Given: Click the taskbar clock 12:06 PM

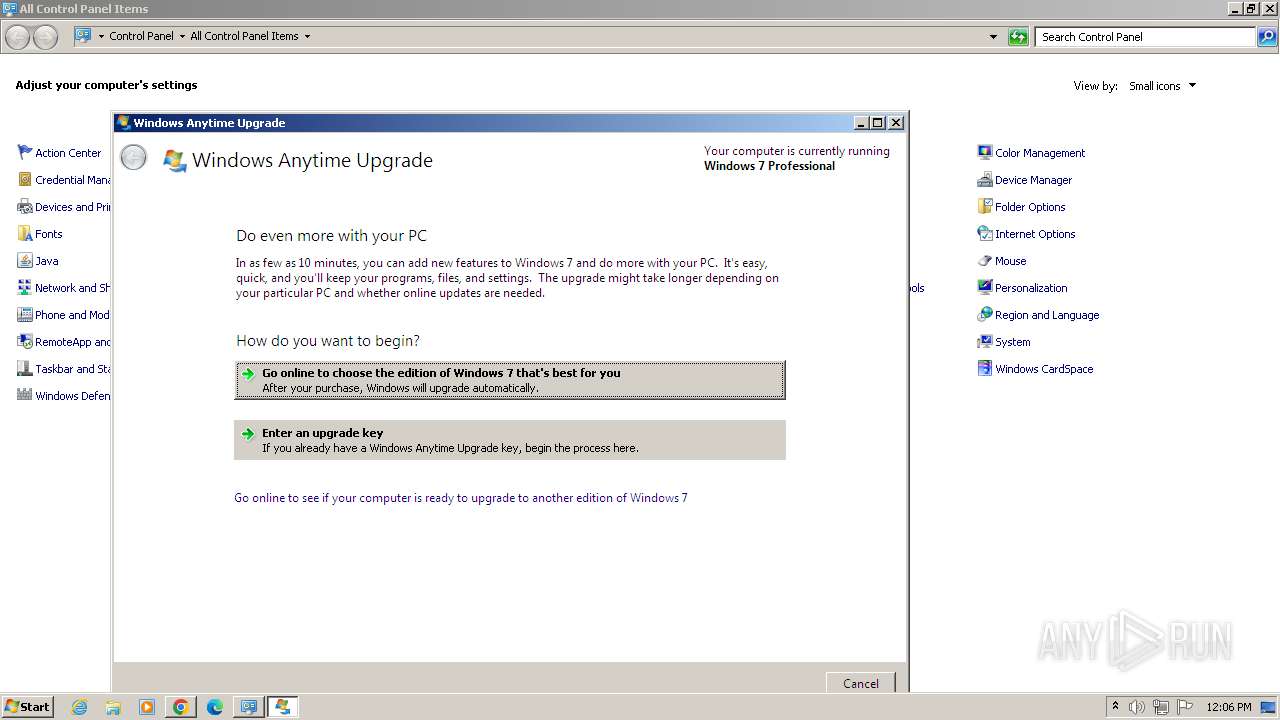Looking at the screenshot, I should [1229, 707].
